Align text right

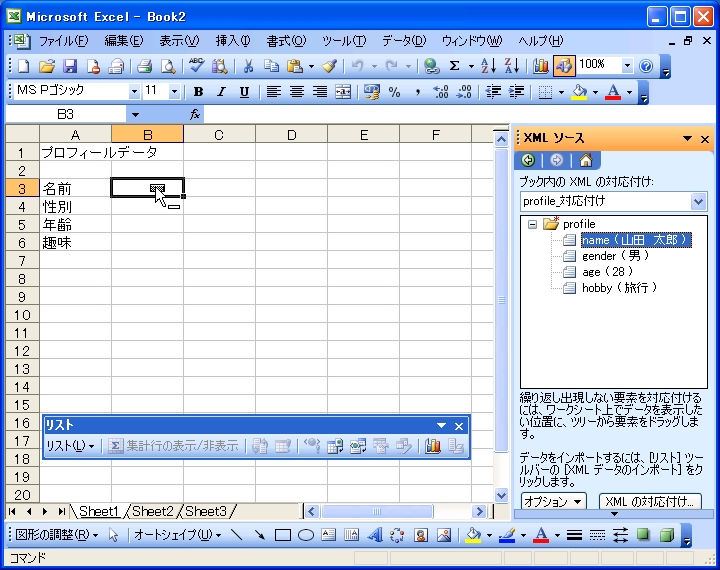click(x=320, y=92)
